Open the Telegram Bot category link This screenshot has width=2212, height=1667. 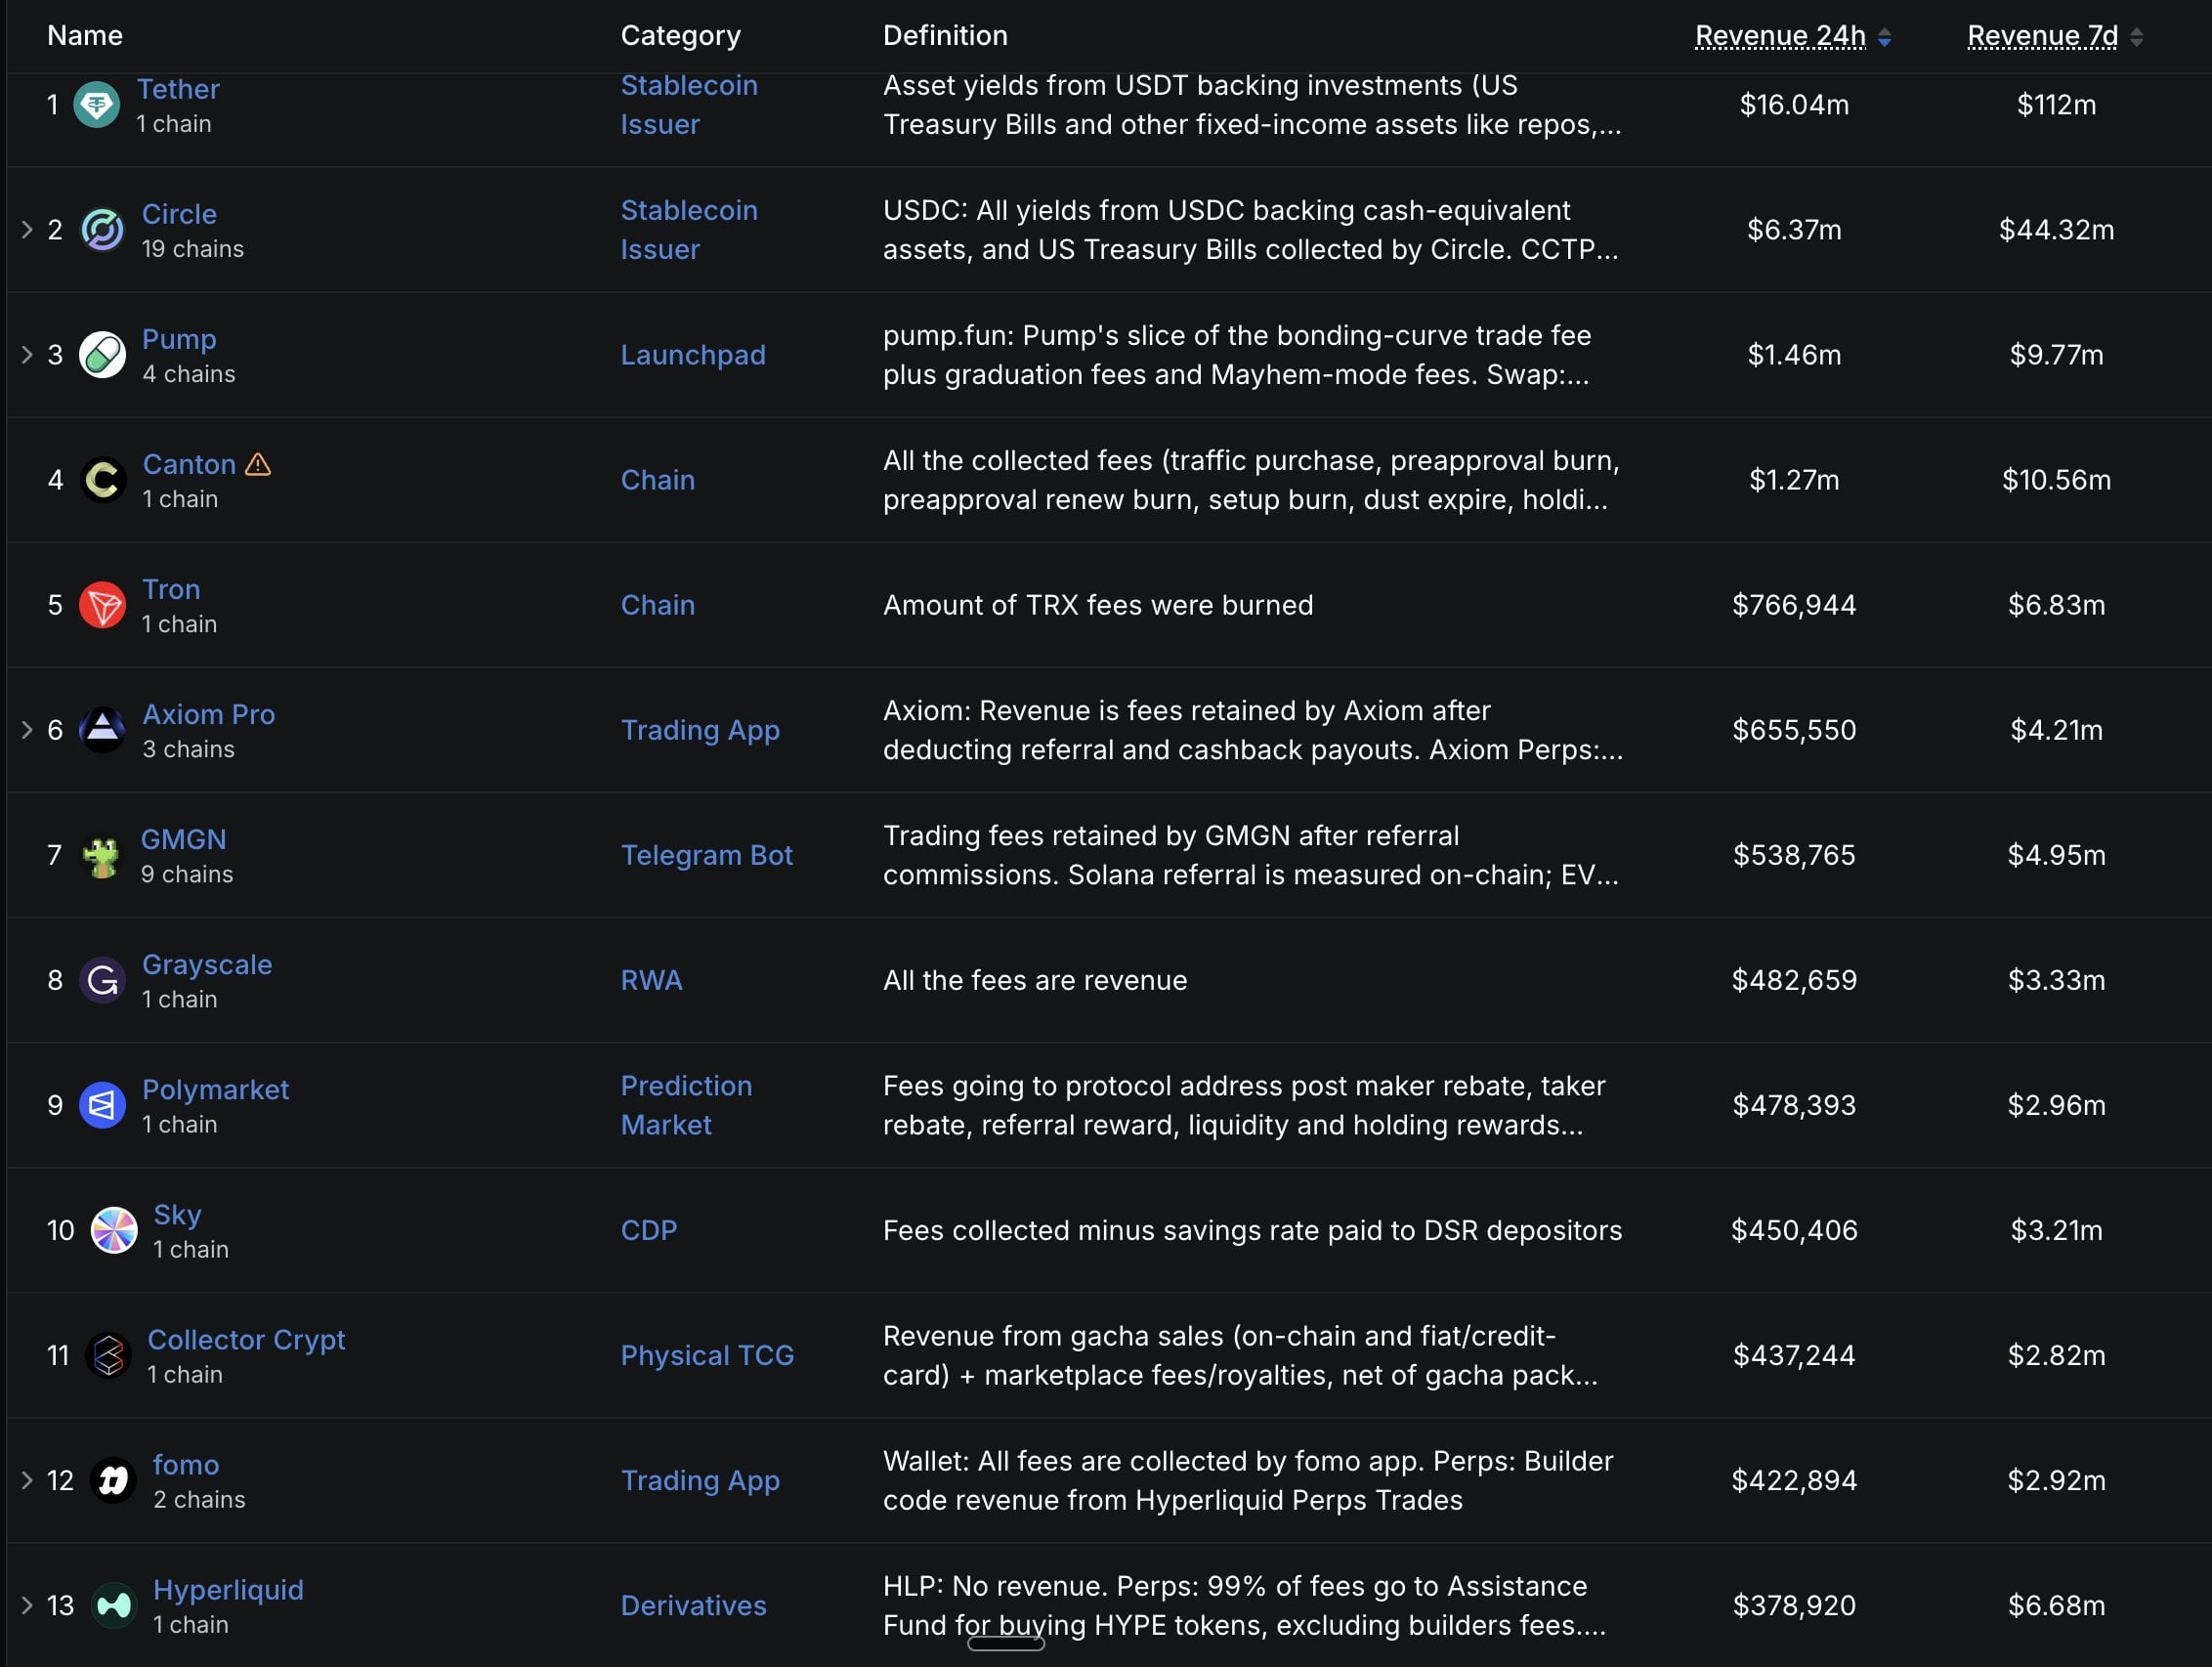[x=706, y=855]
